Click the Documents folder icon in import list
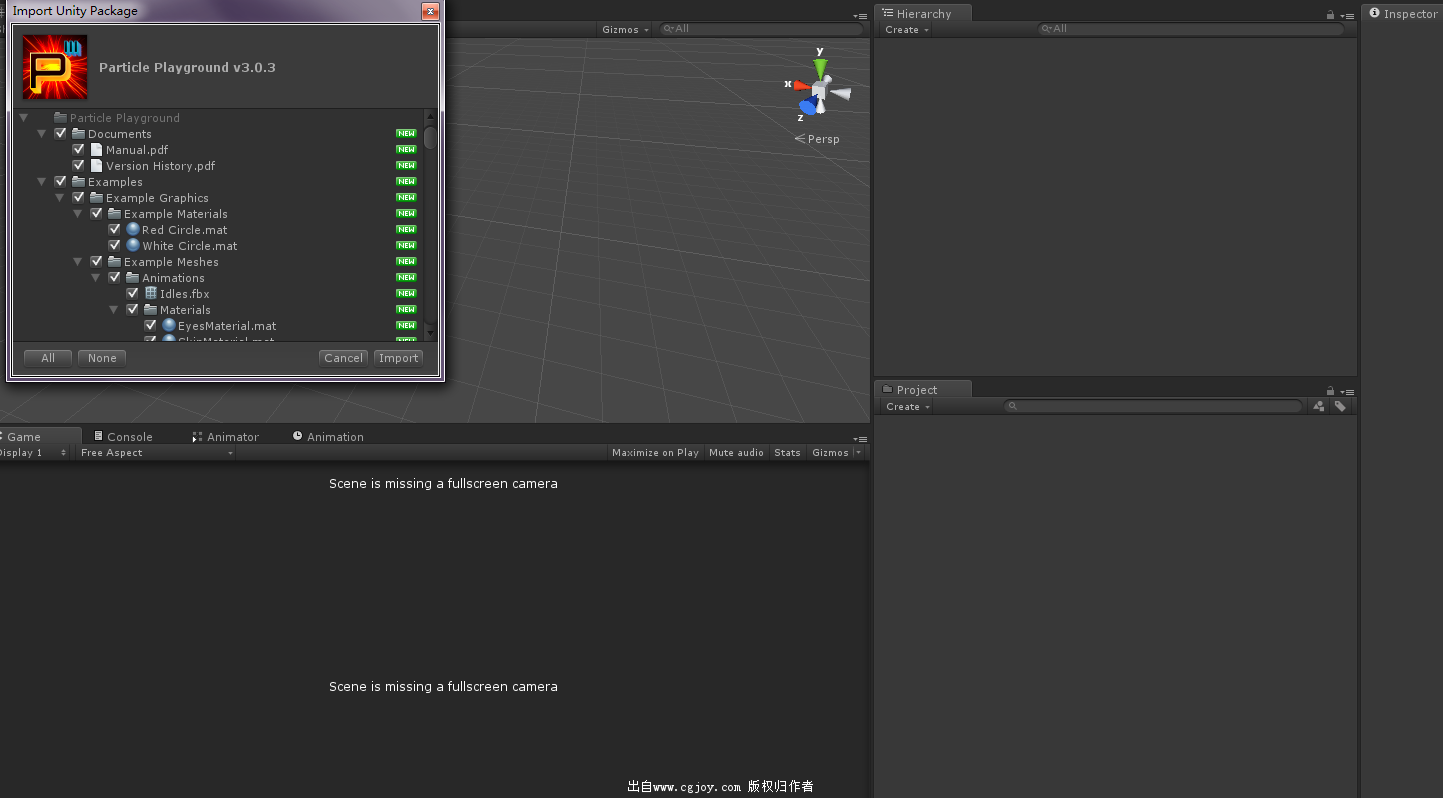 pos(78,133)
